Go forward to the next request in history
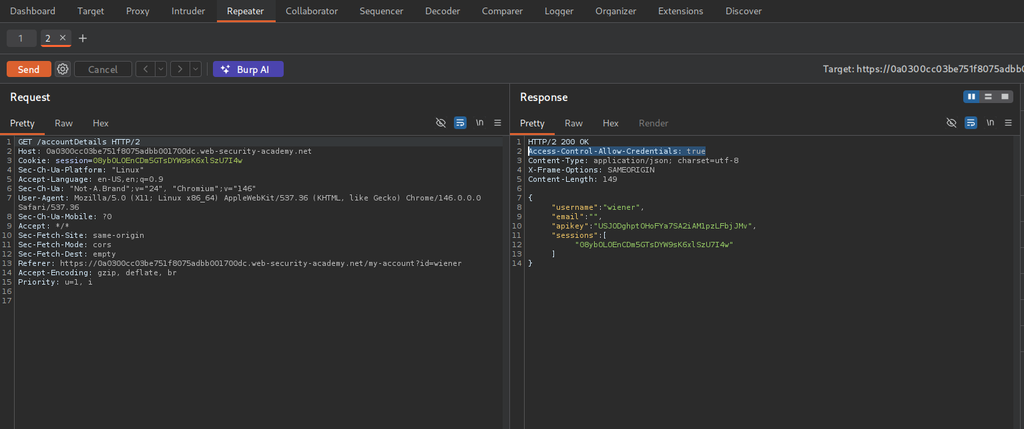Image resolution: width=1024 pixels, height=429 pixels. click(x=180, y=69)
